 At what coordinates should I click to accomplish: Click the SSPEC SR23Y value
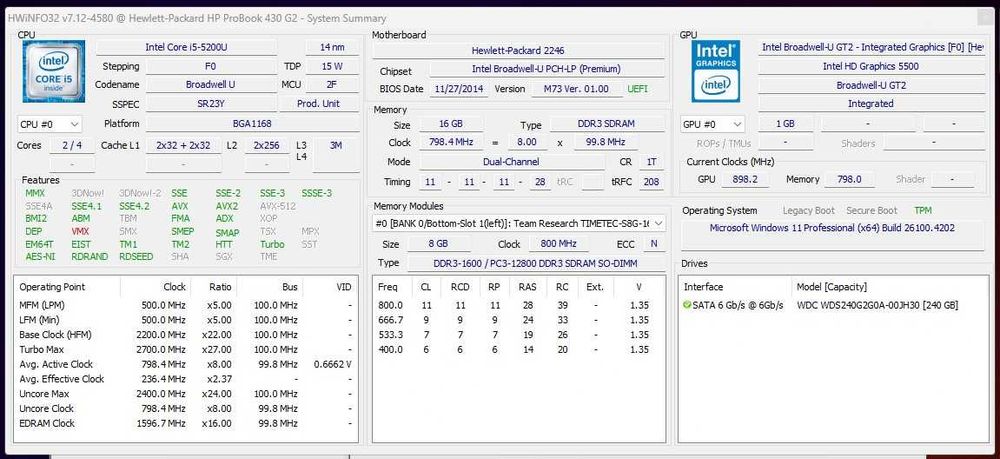click(211, 103)
